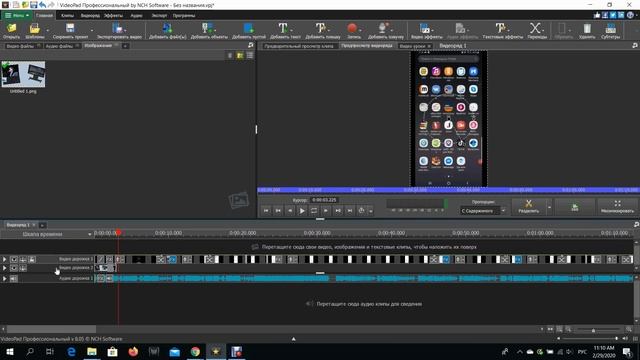
Task: Expand Video track 2
Action: (4, 268)
